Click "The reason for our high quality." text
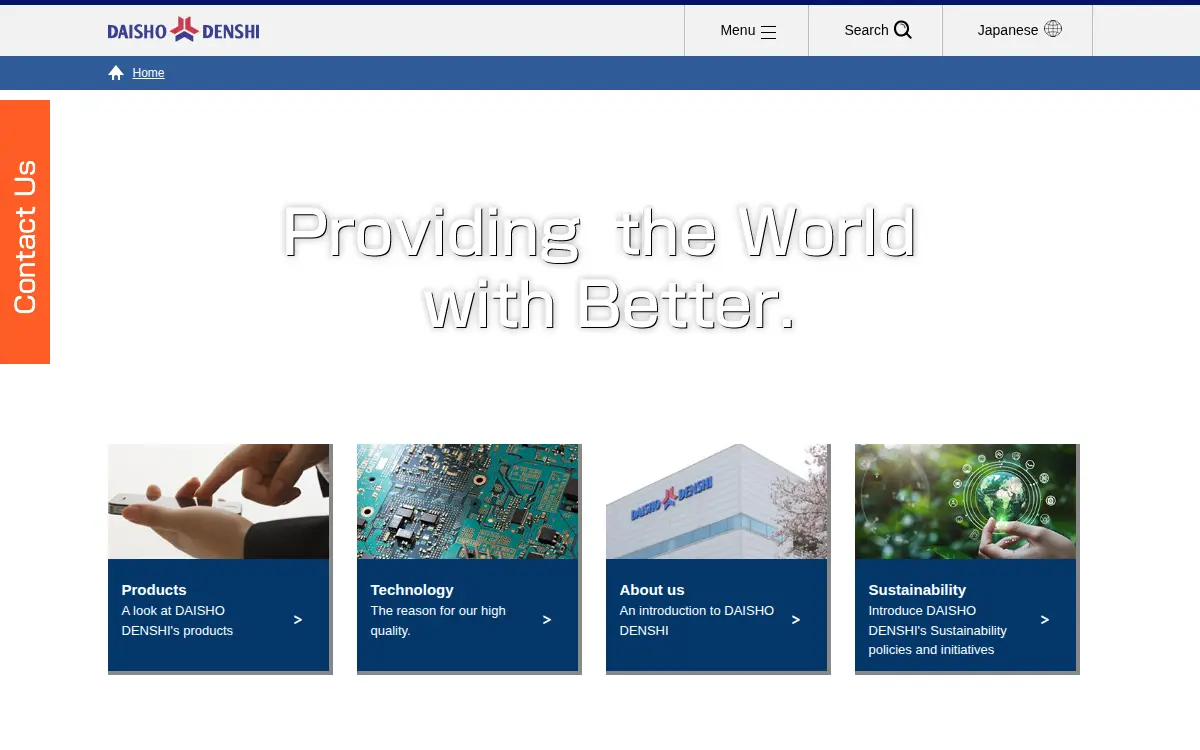 coord(438,621)
